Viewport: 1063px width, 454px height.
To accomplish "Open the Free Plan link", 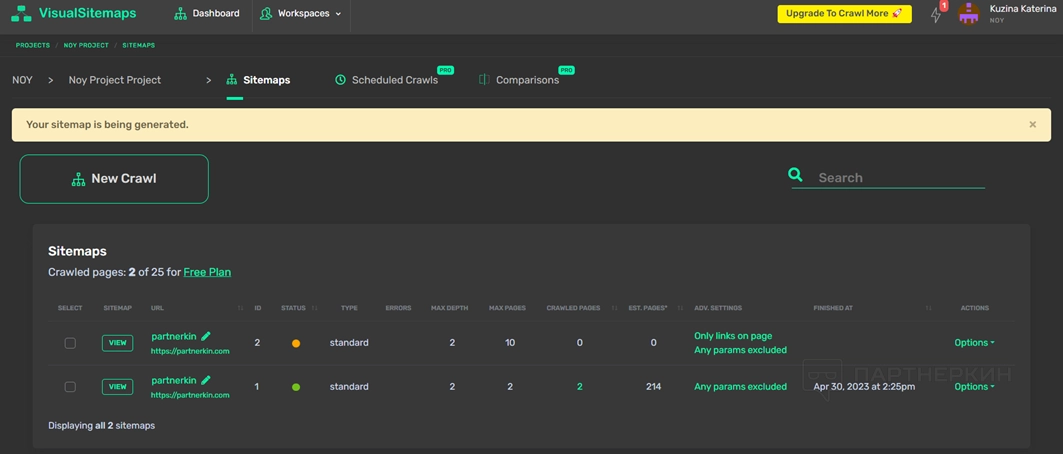I will (x=207, y=272).
